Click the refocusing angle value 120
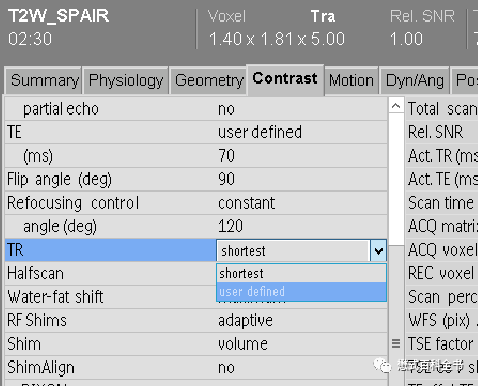This screenshot has width=478, height=386. 230,226
